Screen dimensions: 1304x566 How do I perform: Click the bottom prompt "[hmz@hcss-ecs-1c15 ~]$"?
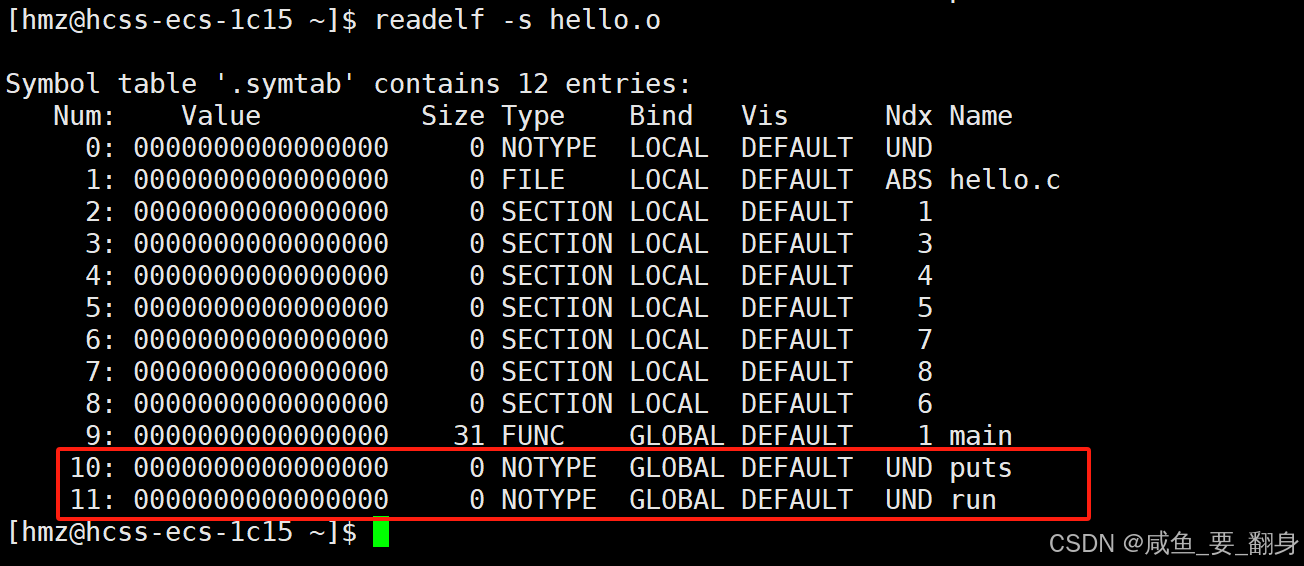[181, 533]
